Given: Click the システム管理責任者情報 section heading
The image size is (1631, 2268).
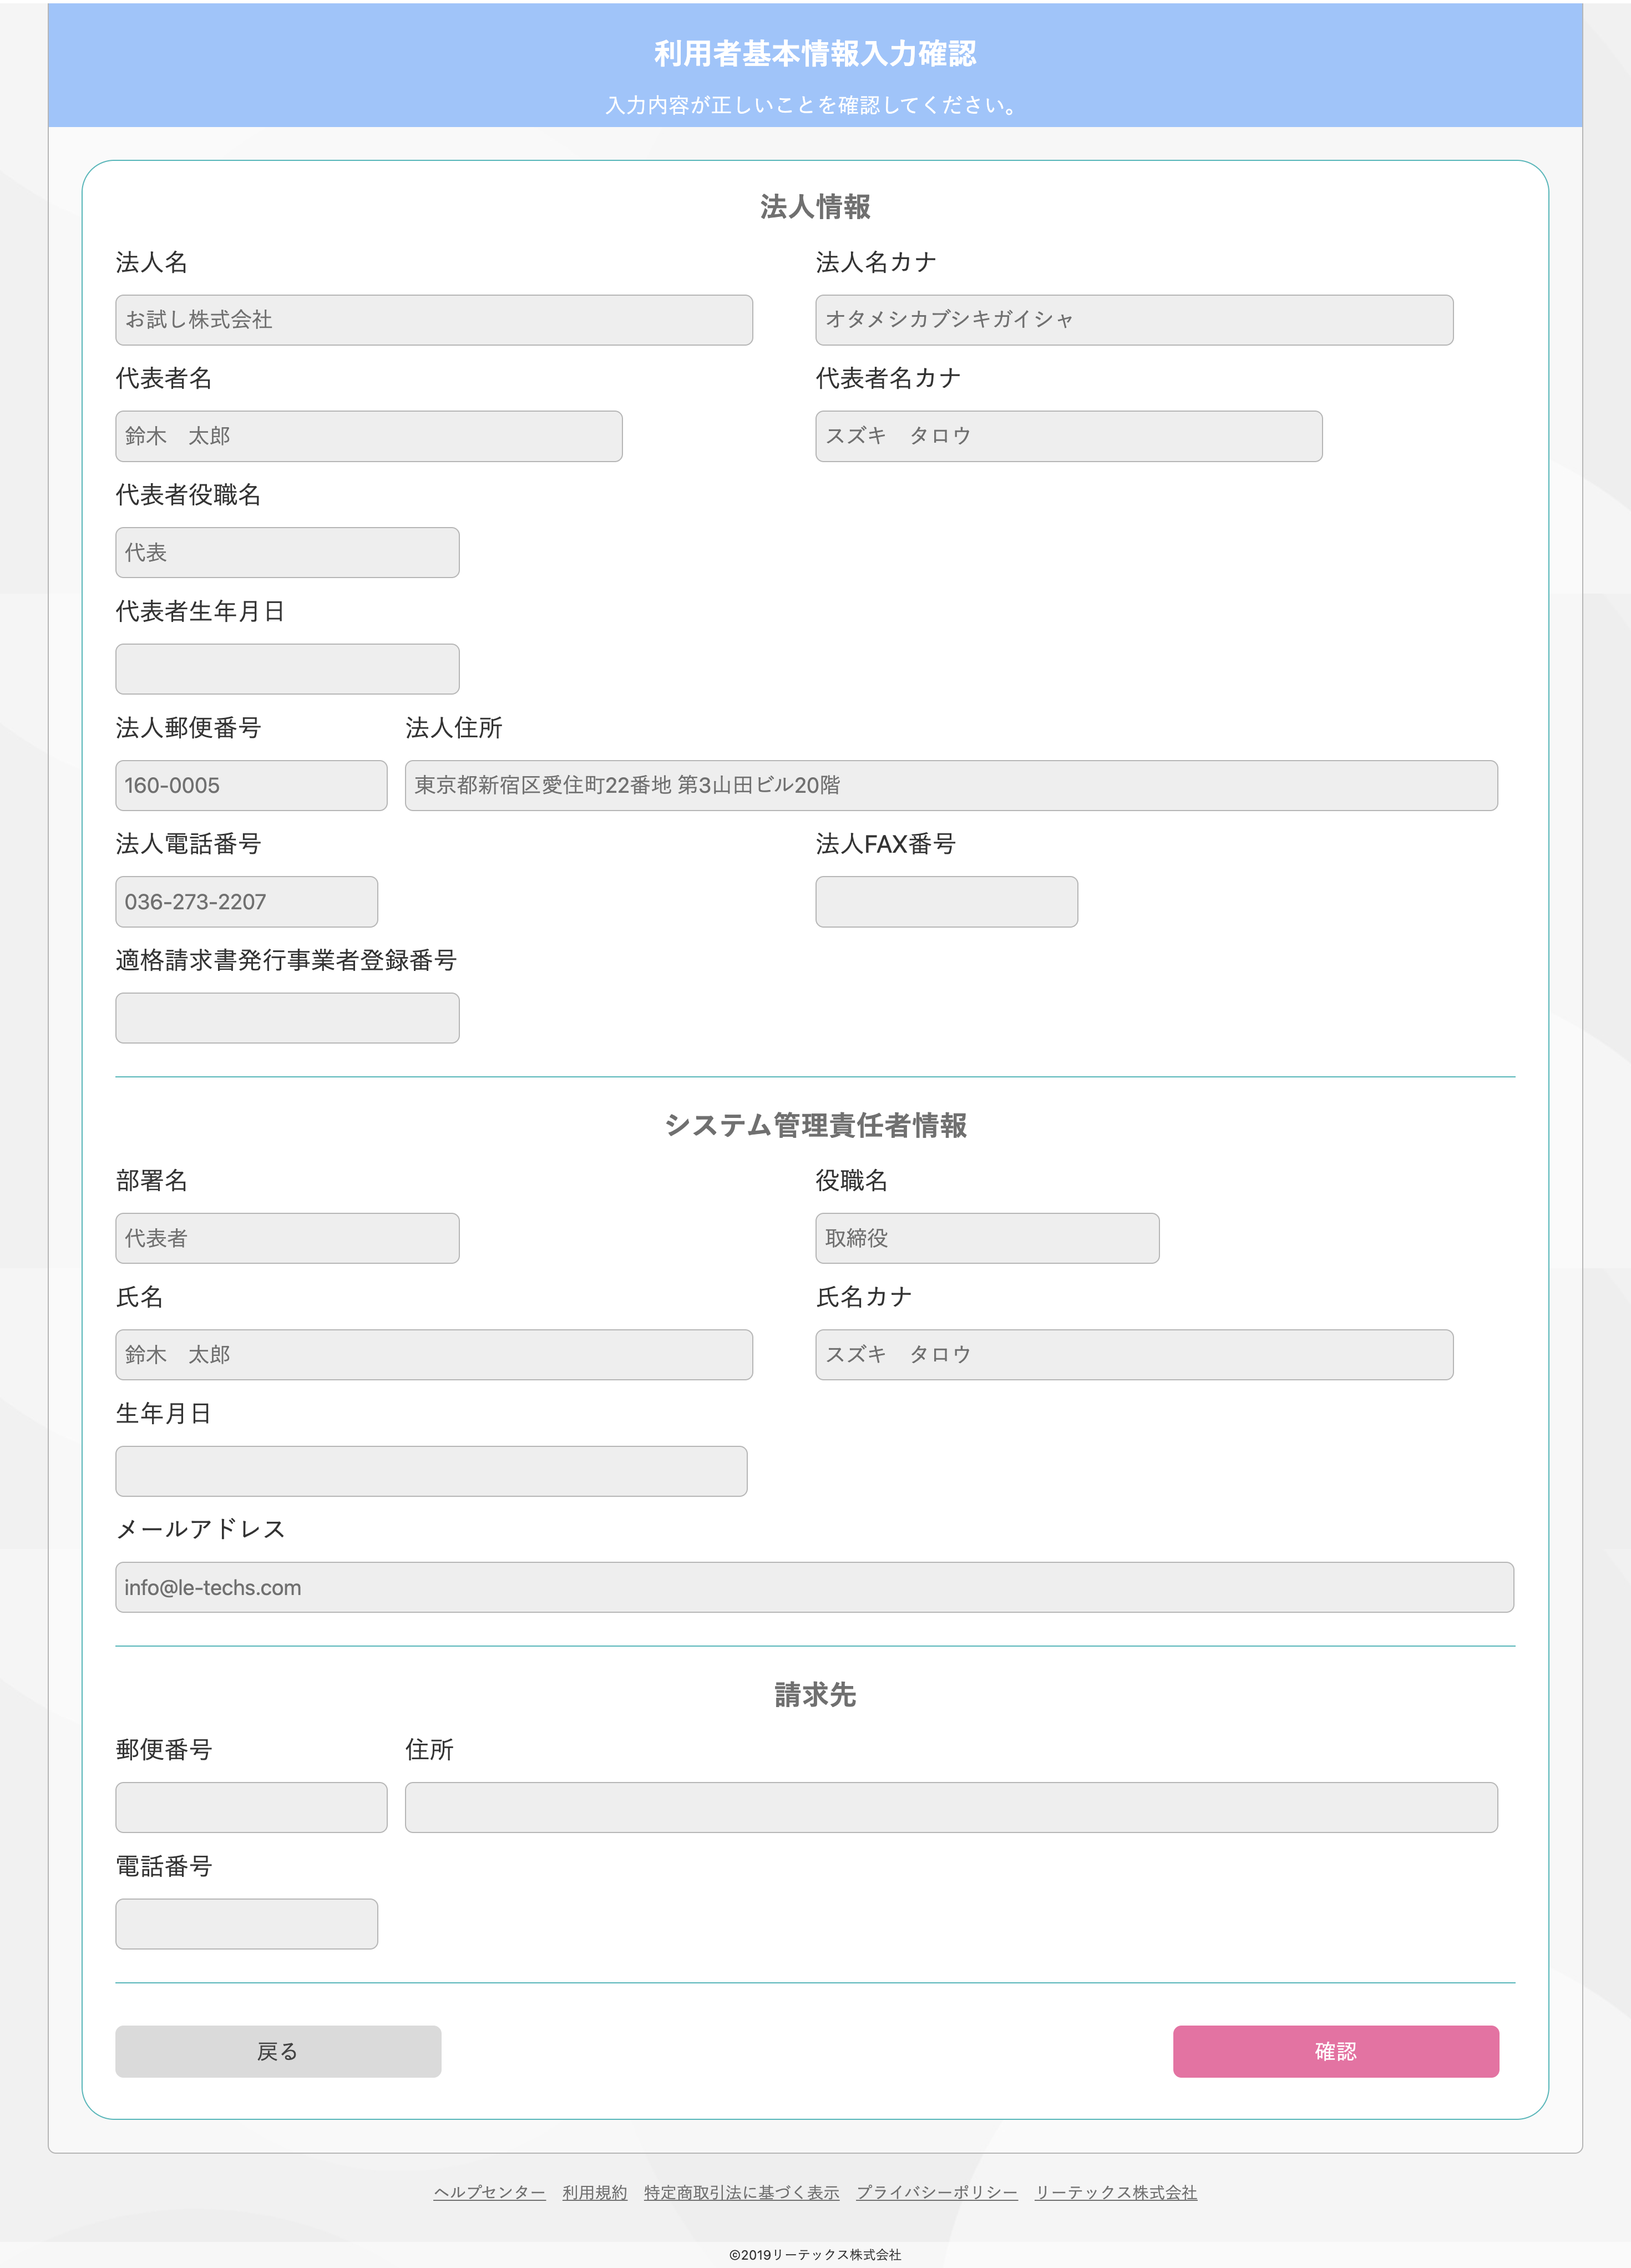Looking at the screenshot, I should coord(815,1125).
